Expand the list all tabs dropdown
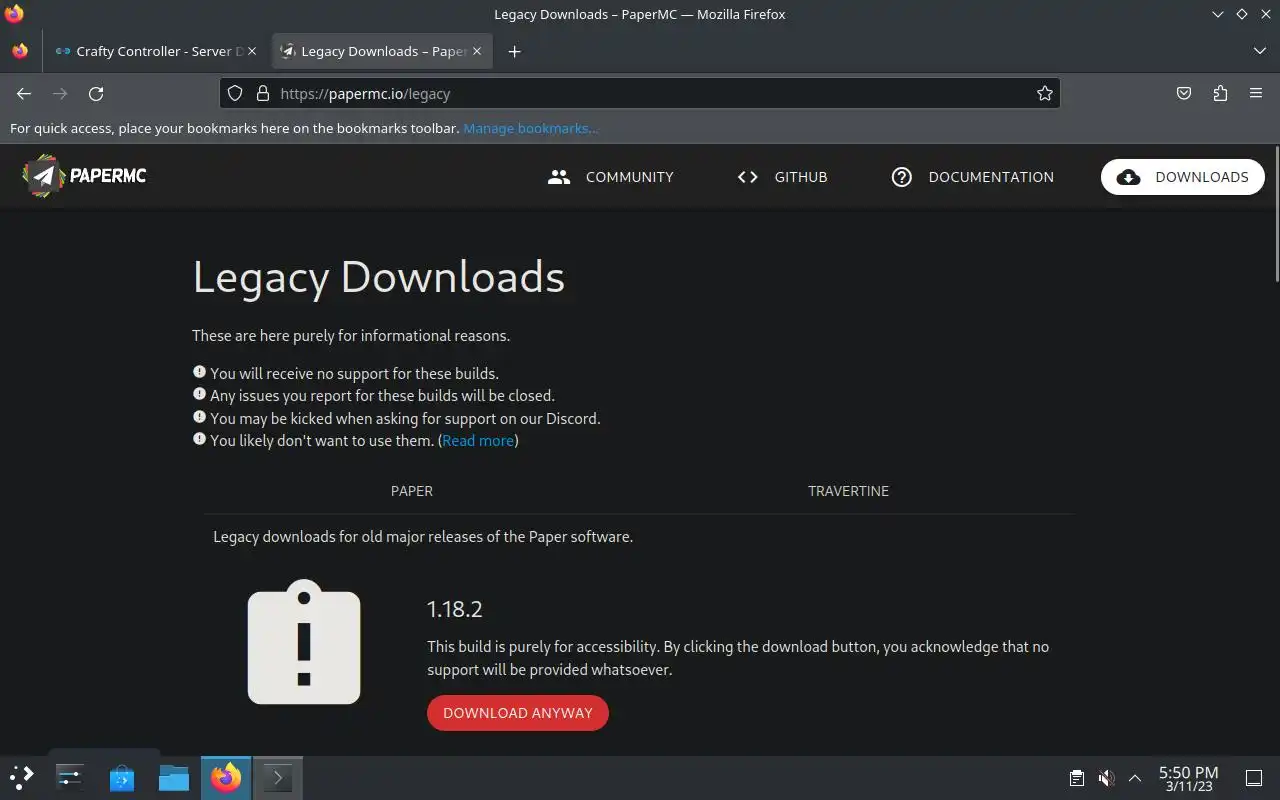Screen dimensions: 1280x800 1259,51
